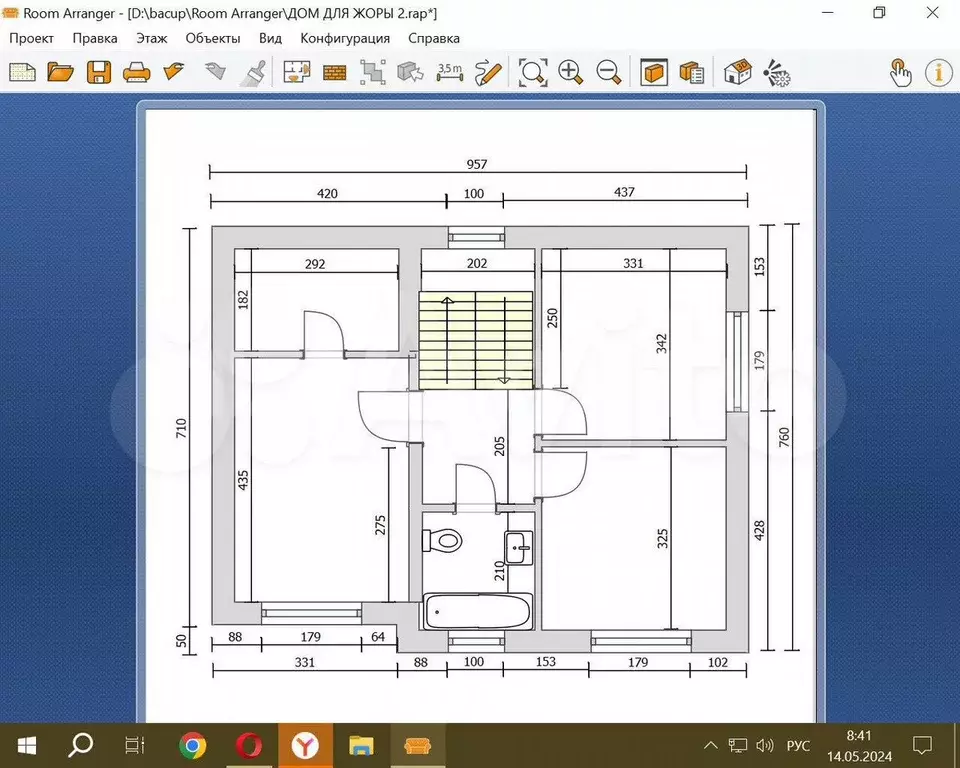Open the room shape editor icon
The width and height of the screenshot is (960, 768).
297,72
